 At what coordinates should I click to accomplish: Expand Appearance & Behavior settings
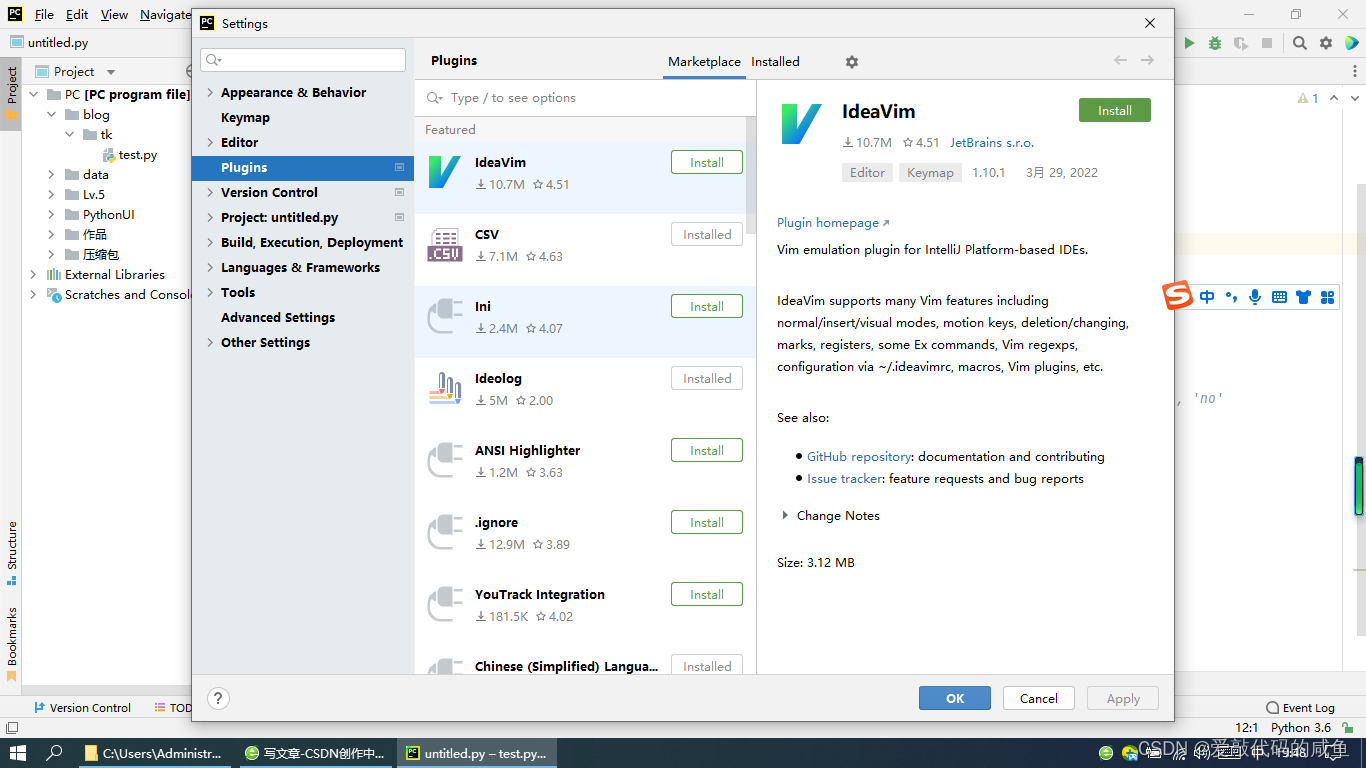point(210,92)
